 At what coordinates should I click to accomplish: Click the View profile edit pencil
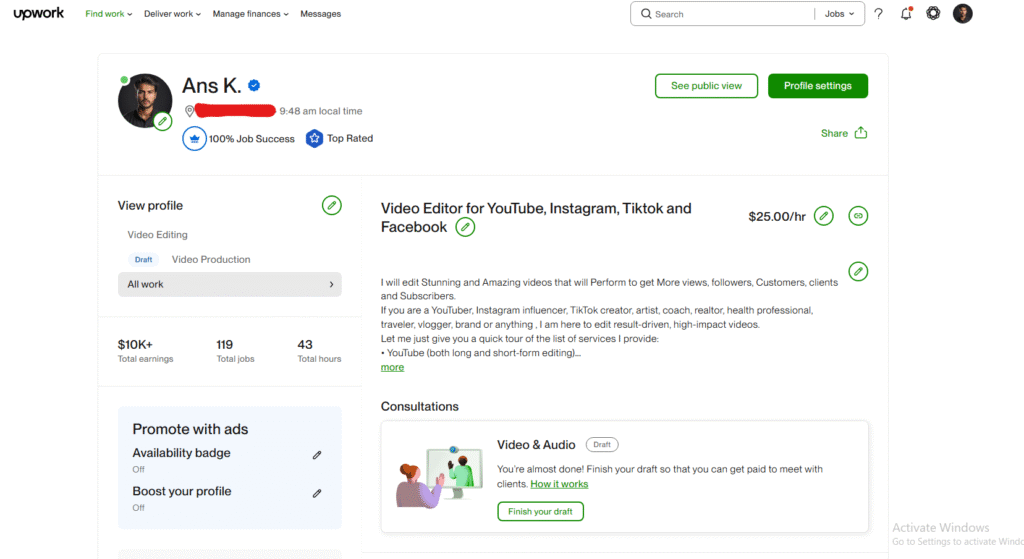tap(331, 205)
